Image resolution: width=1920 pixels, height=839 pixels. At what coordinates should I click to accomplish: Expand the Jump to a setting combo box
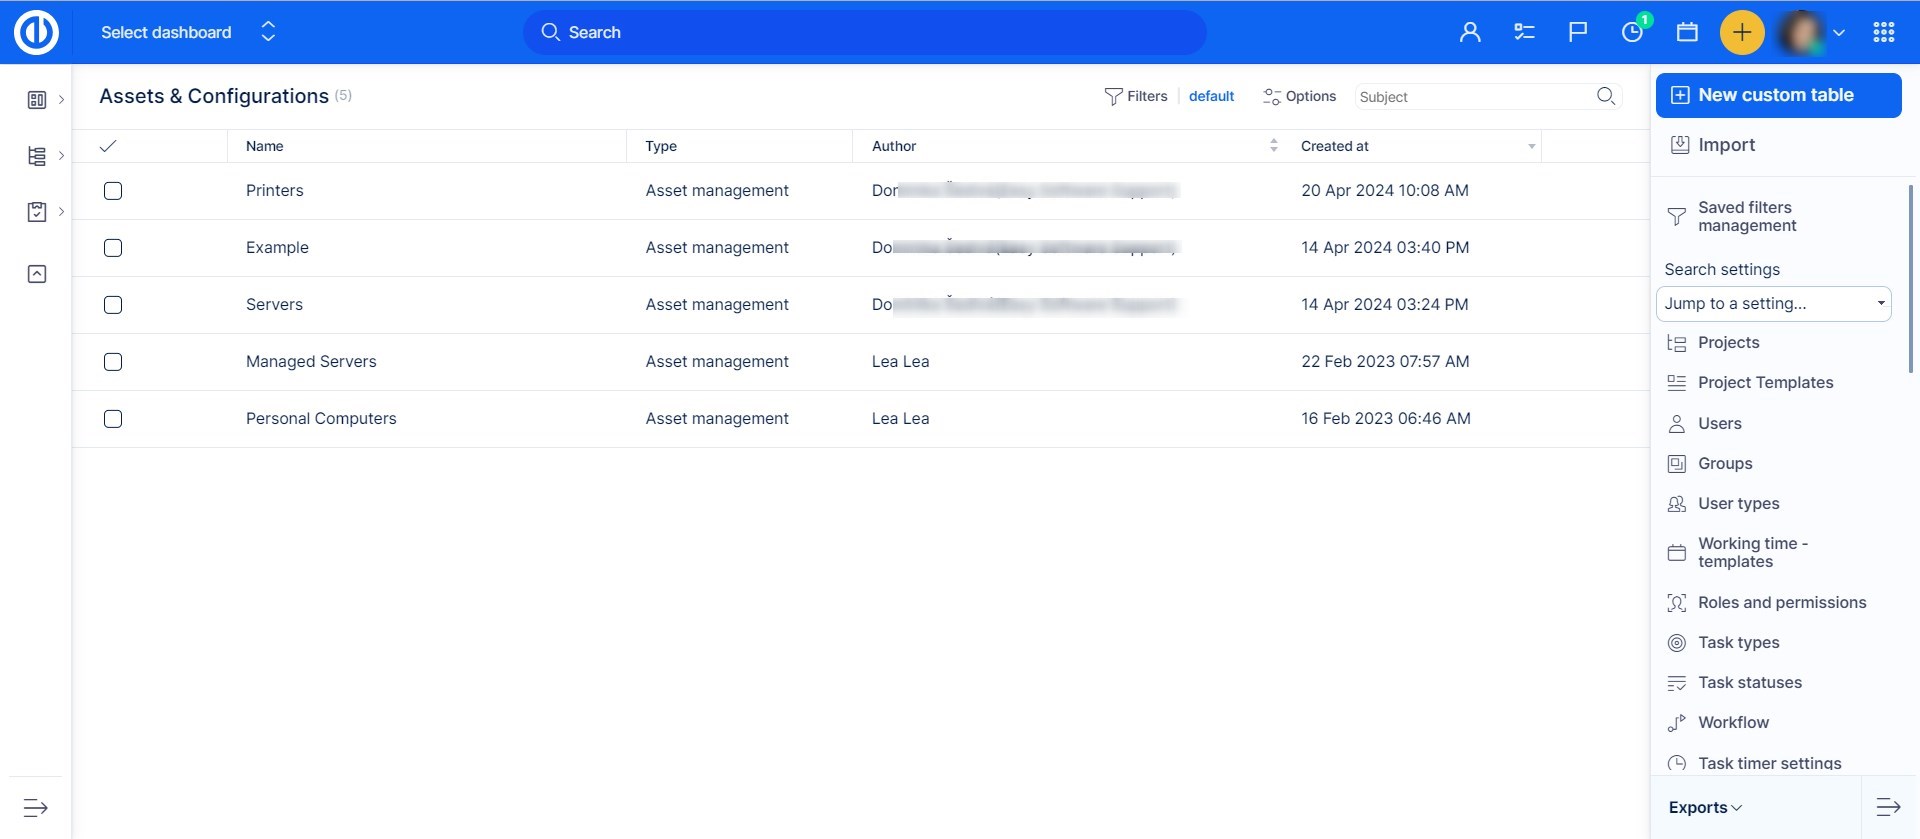[x=1773, y=304]
